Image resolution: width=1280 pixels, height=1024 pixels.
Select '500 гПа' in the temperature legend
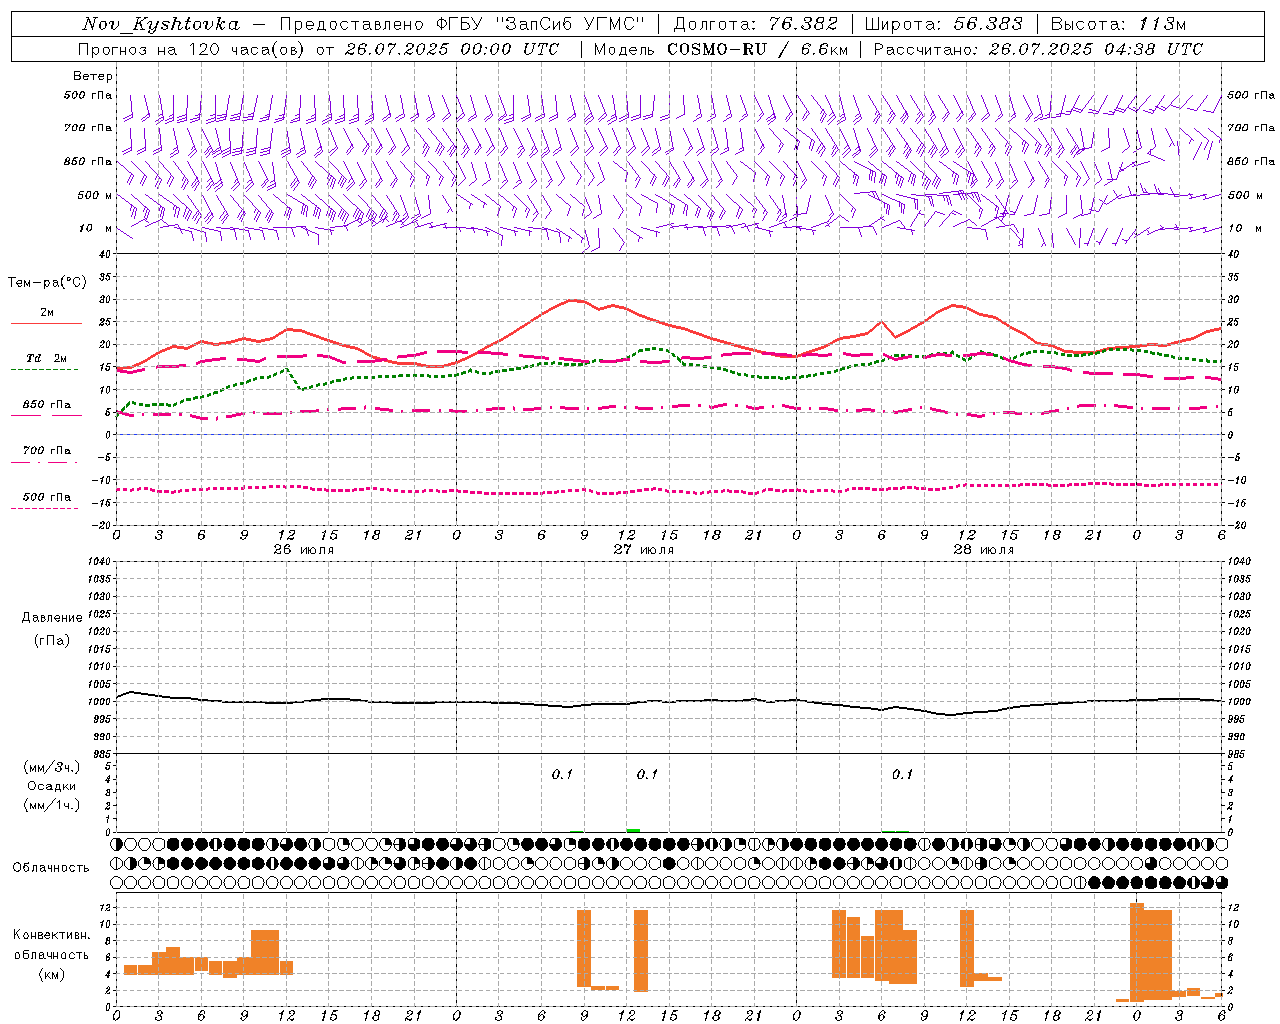point(47,497)
